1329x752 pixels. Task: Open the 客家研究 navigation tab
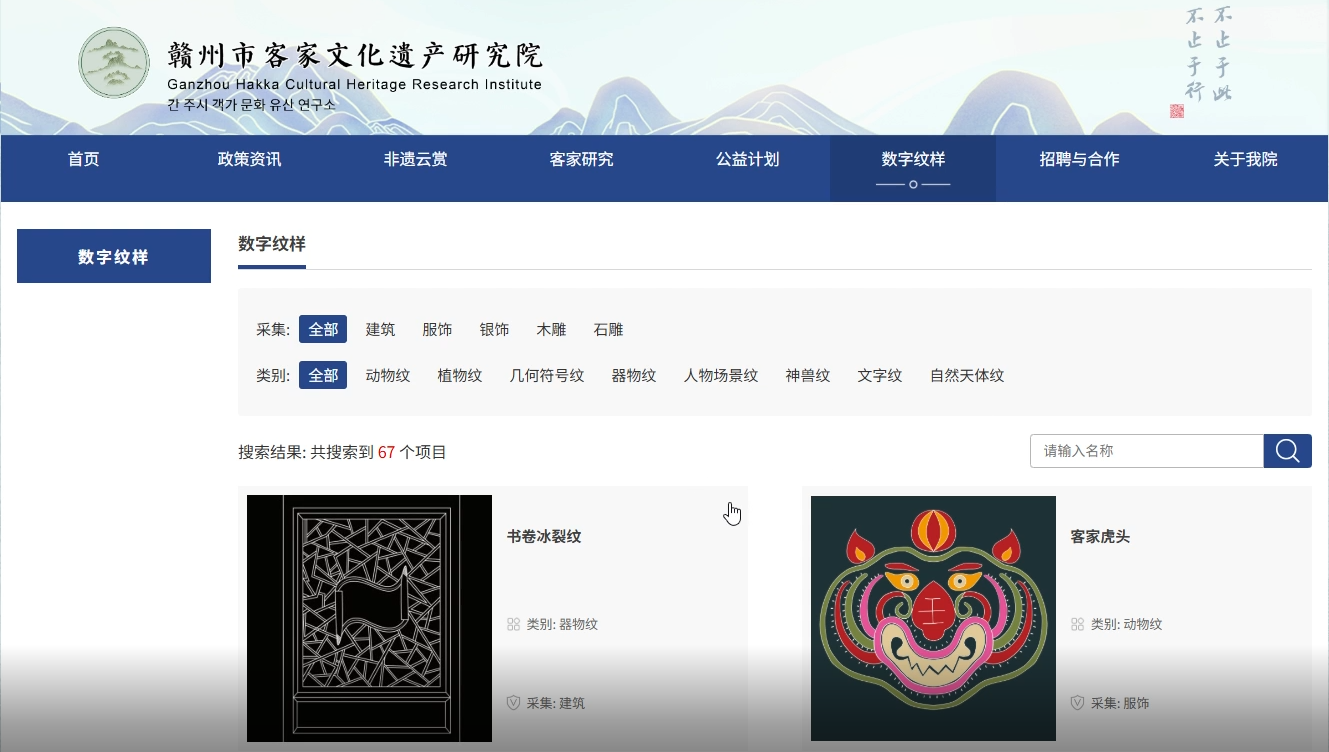pyautogui.click(x=581, y=160)
